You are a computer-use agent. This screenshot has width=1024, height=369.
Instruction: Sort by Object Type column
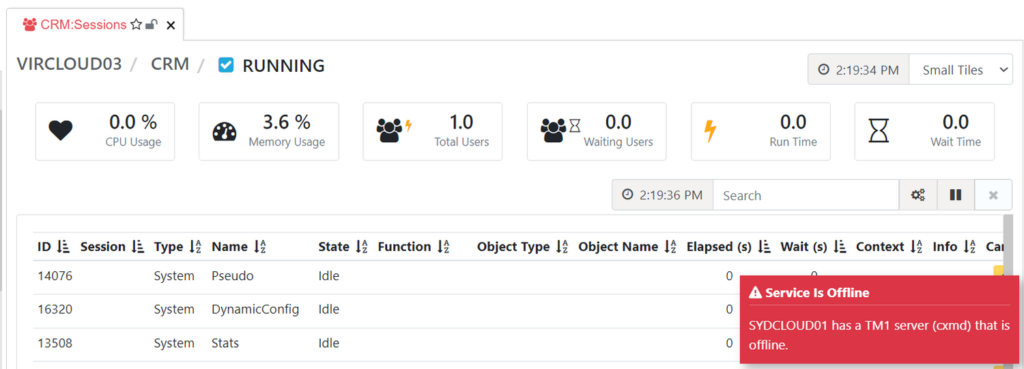tap(522, 247)
